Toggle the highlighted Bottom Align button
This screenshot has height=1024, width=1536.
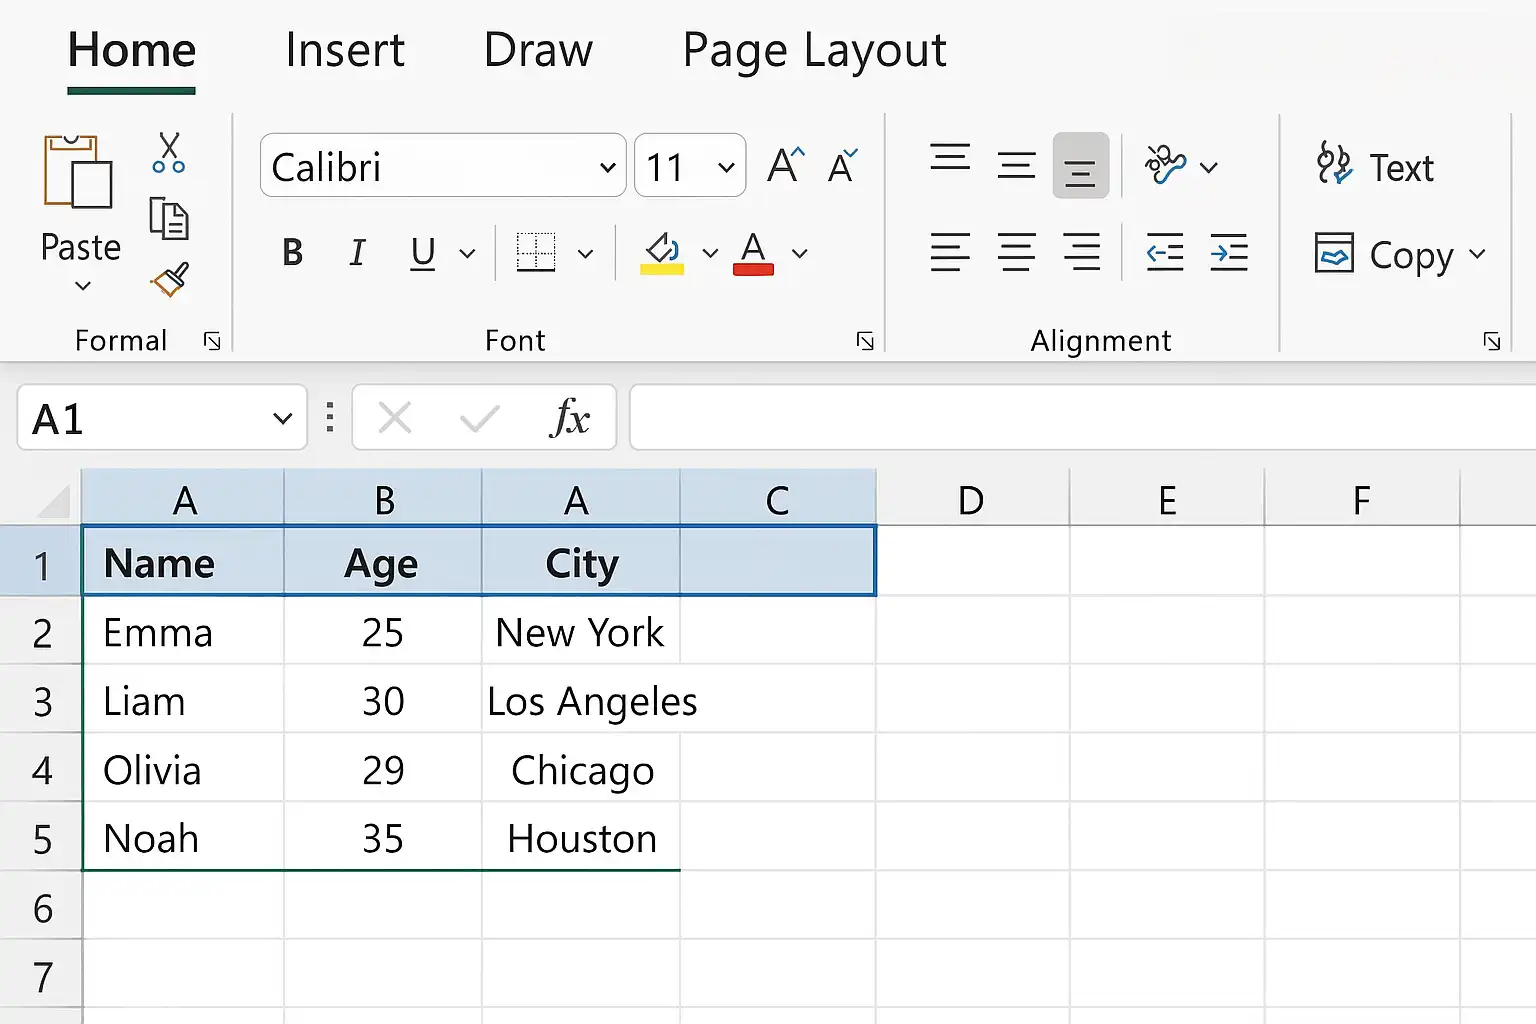pyautogui.click(x=1080, y=165)
